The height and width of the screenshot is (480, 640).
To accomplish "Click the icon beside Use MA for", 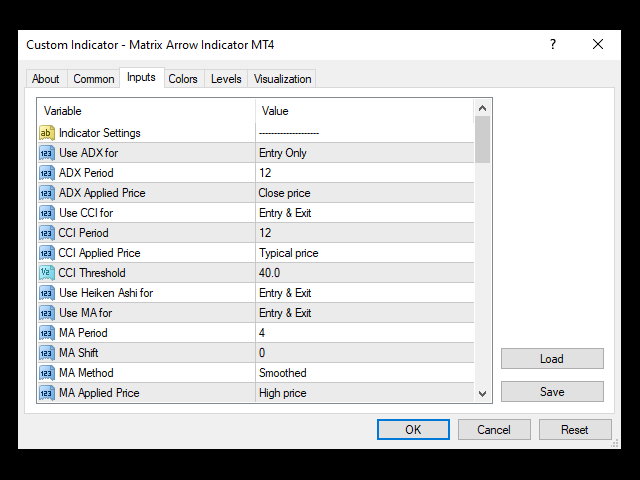I will (47, 313).
